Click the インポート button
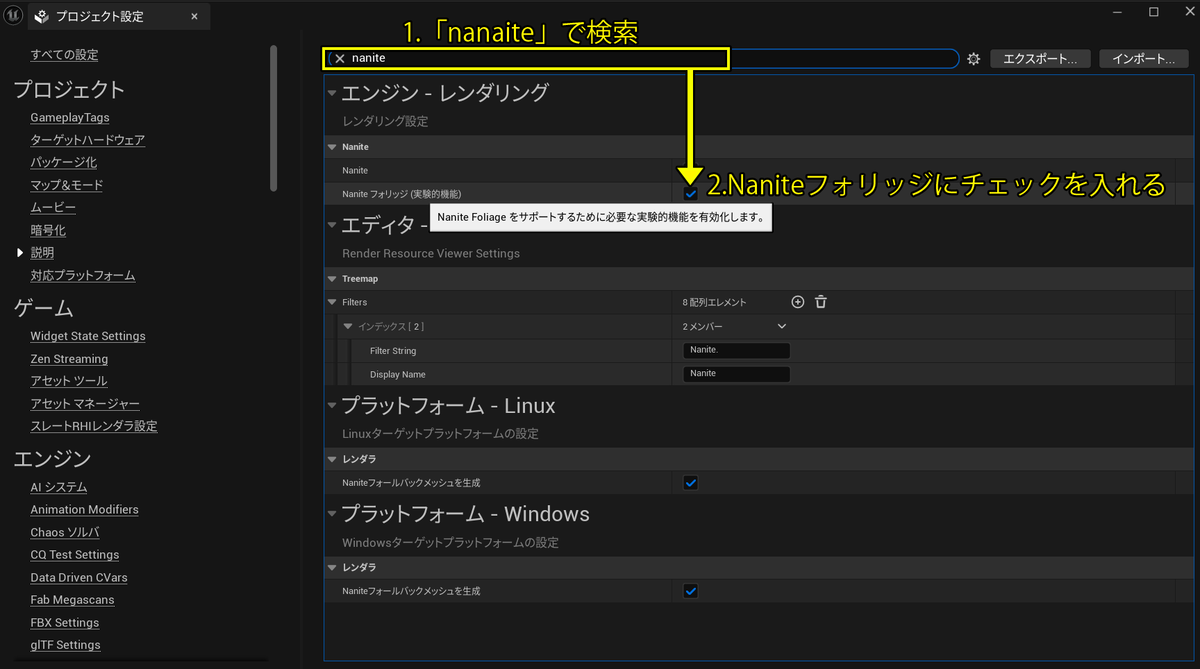1200x669 pixels. pyautogui.click(x=1143, y=59)
